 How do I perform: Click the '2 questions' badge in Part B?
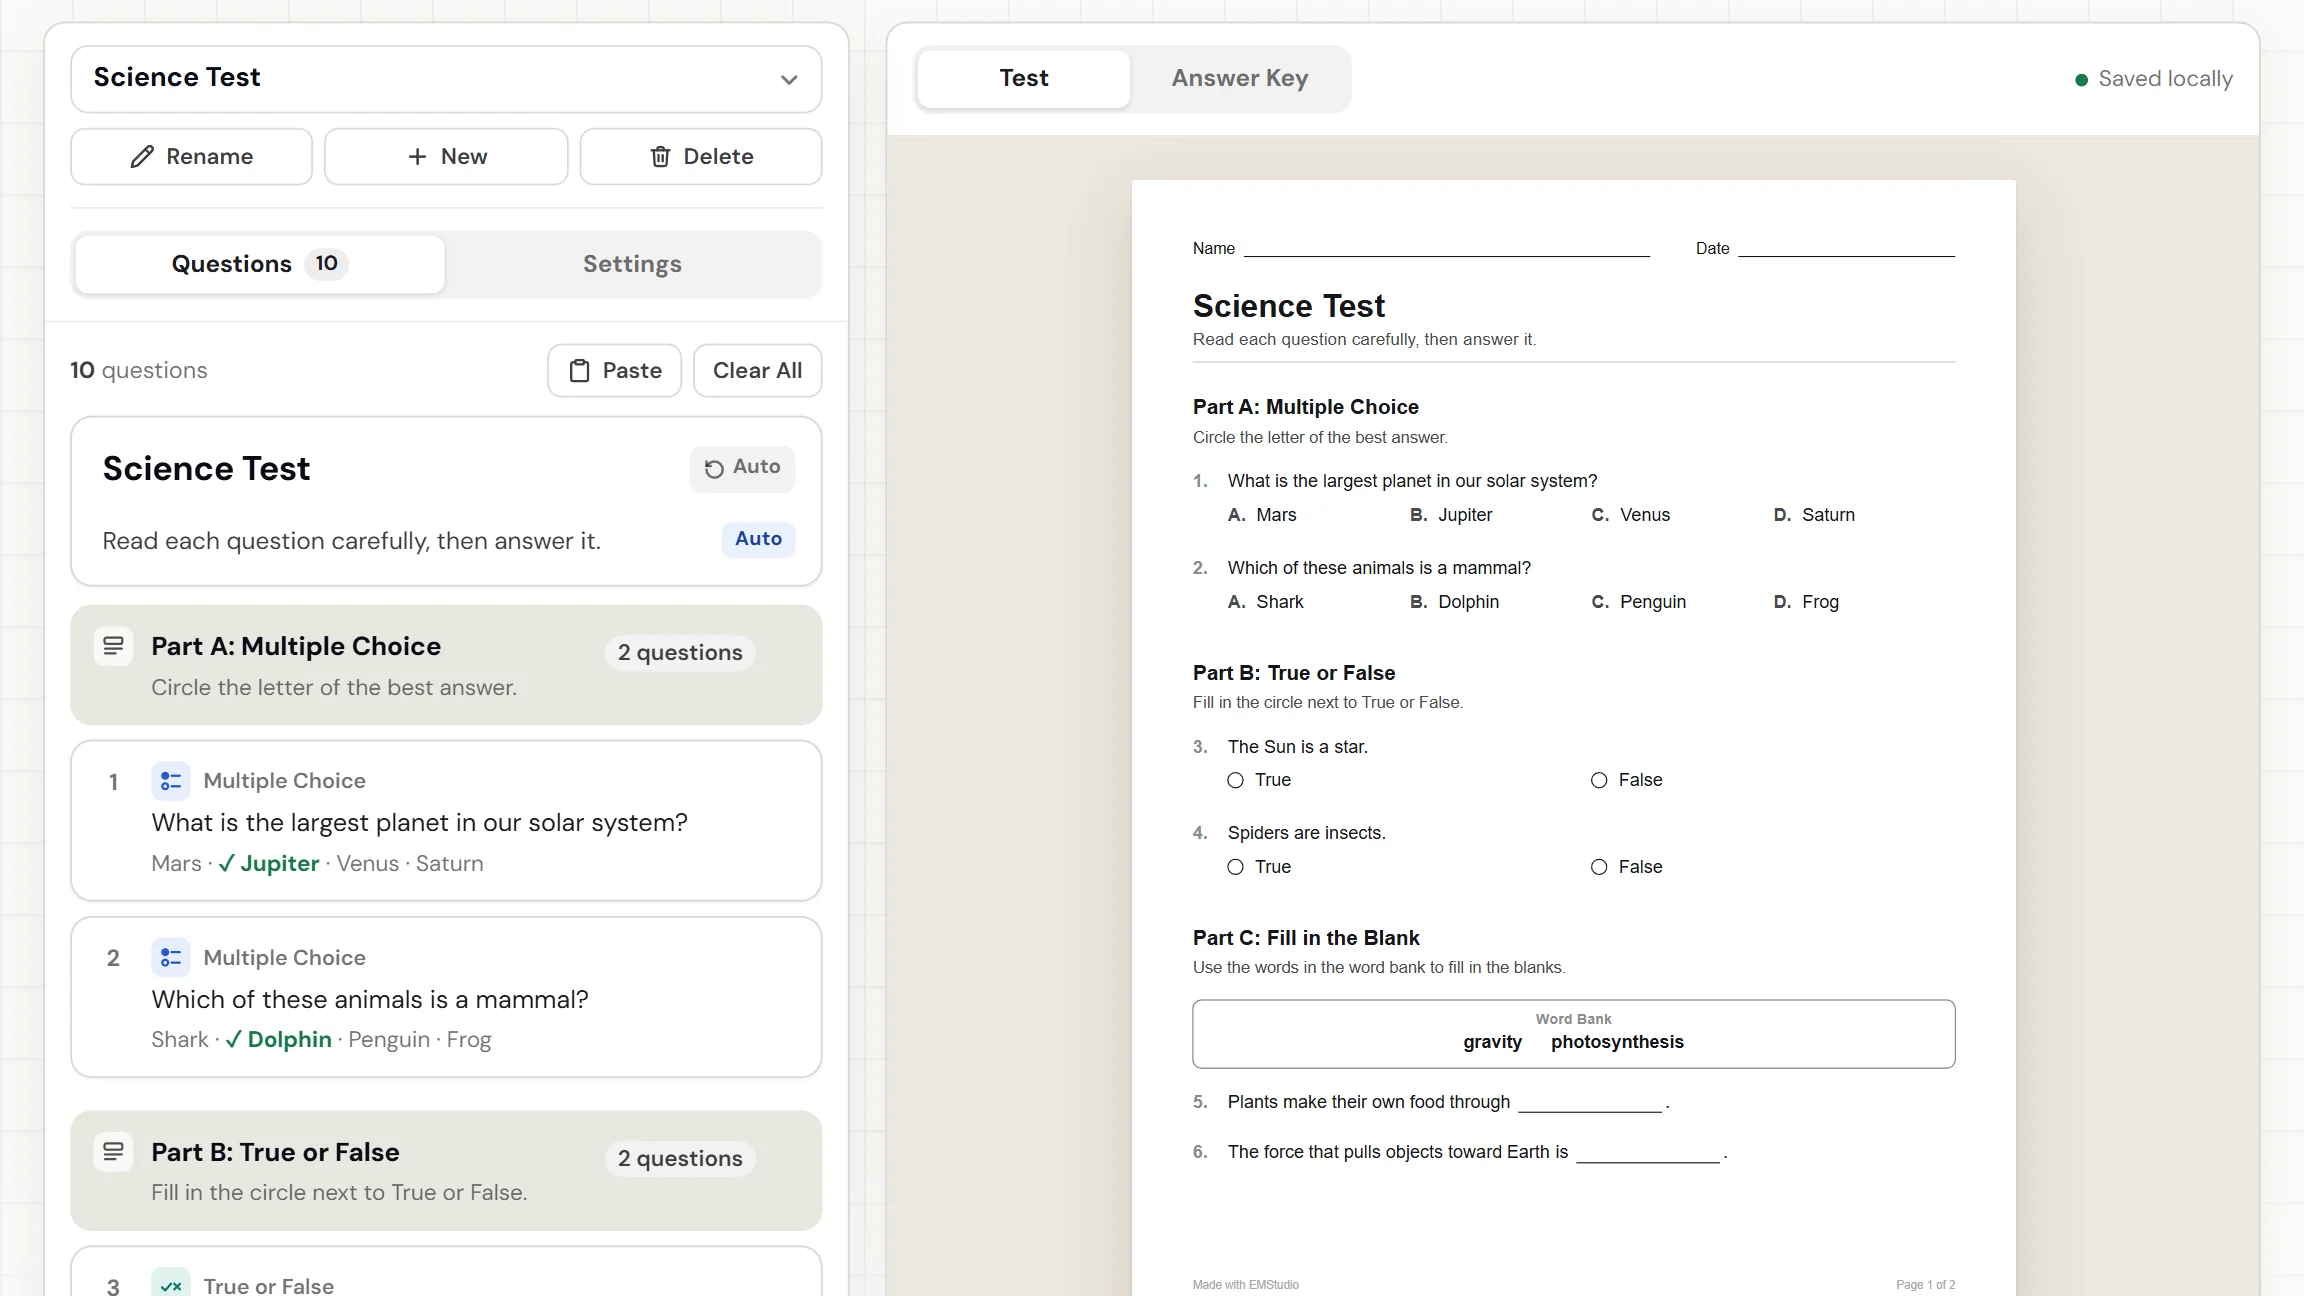point(680,1158)
